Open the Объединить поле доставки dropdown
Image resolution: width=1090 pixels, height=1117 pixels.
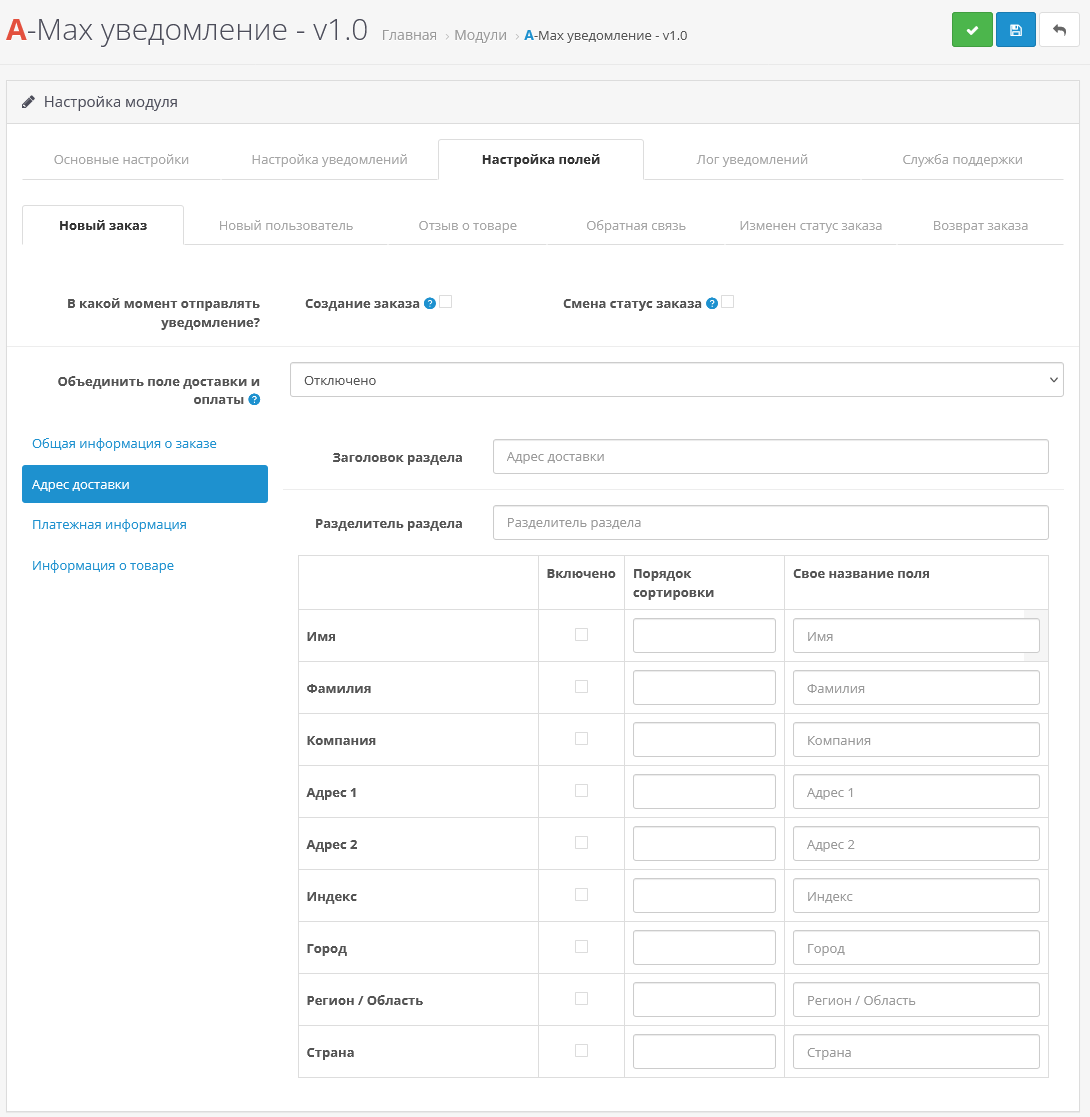click(676, 380)
